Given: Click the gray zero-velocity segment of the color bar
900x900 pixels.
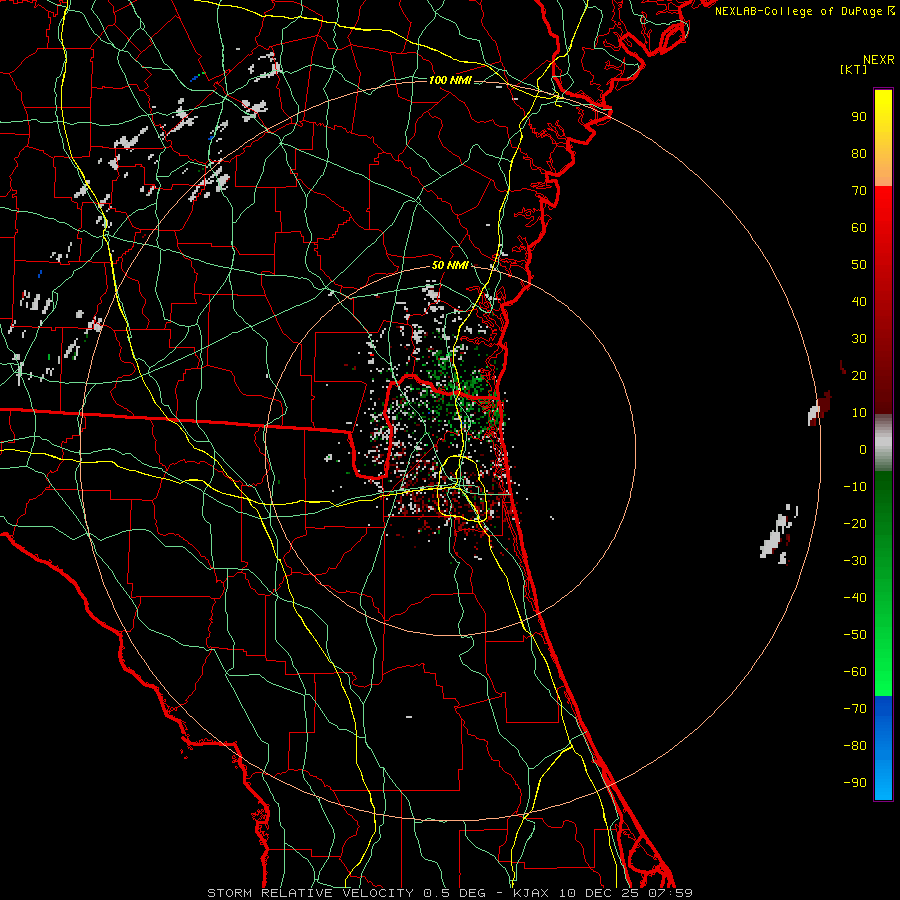Looking at the screenshot, I should click(883, 443).
